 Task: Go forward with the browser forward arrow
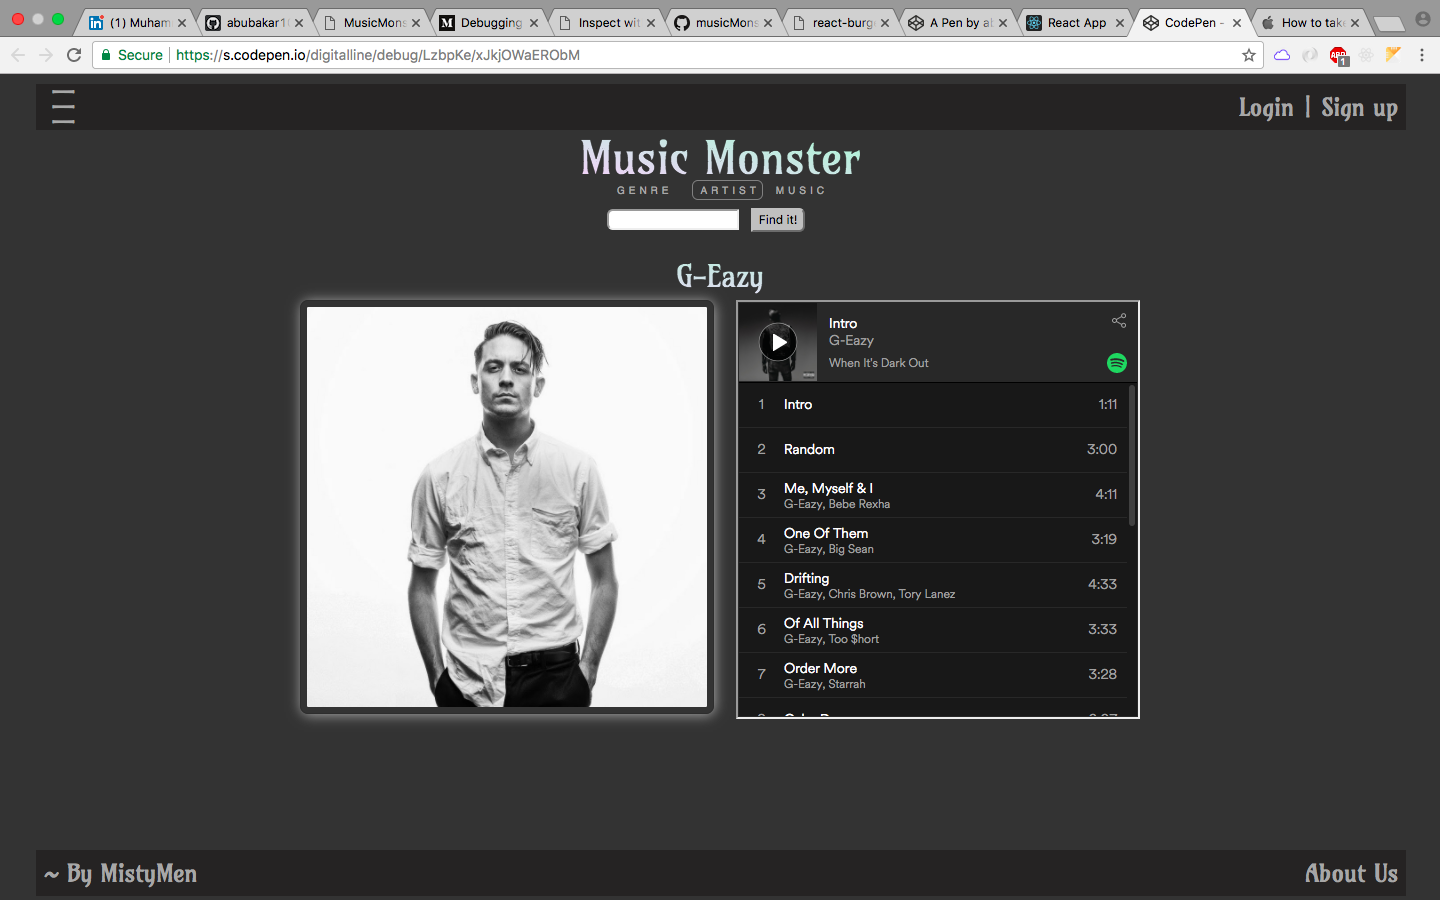click(x=46, y=55)
